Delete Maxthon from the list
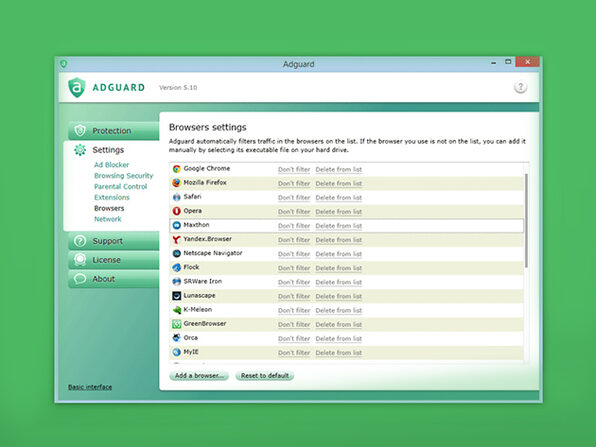 (x=339, y=226)
